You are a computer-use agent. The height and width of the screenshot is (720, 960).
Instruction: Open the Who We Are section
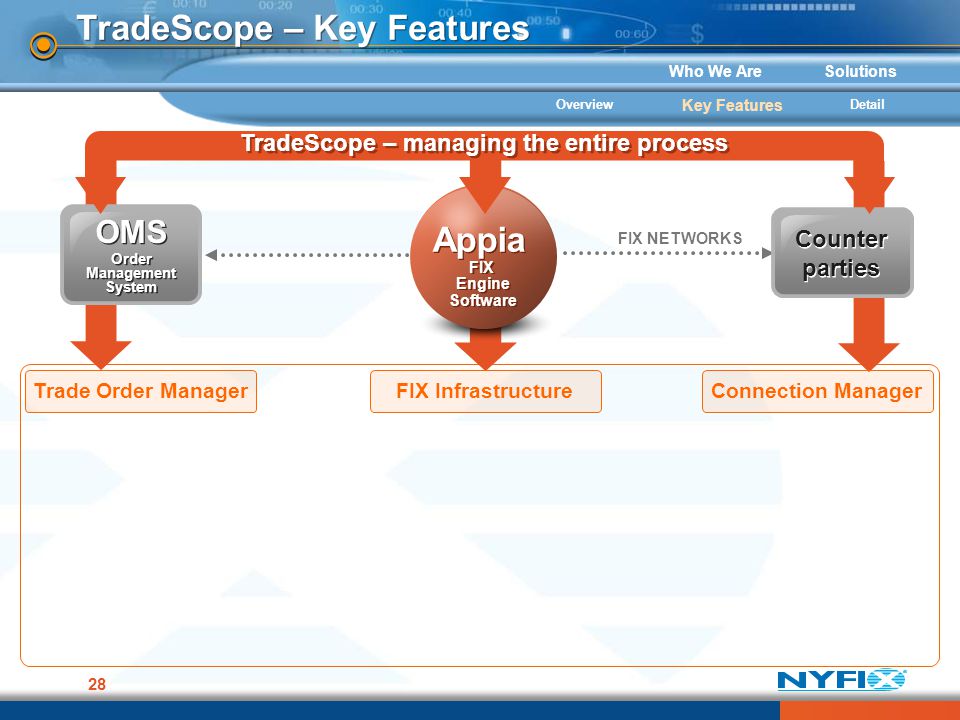pos(714,72)
